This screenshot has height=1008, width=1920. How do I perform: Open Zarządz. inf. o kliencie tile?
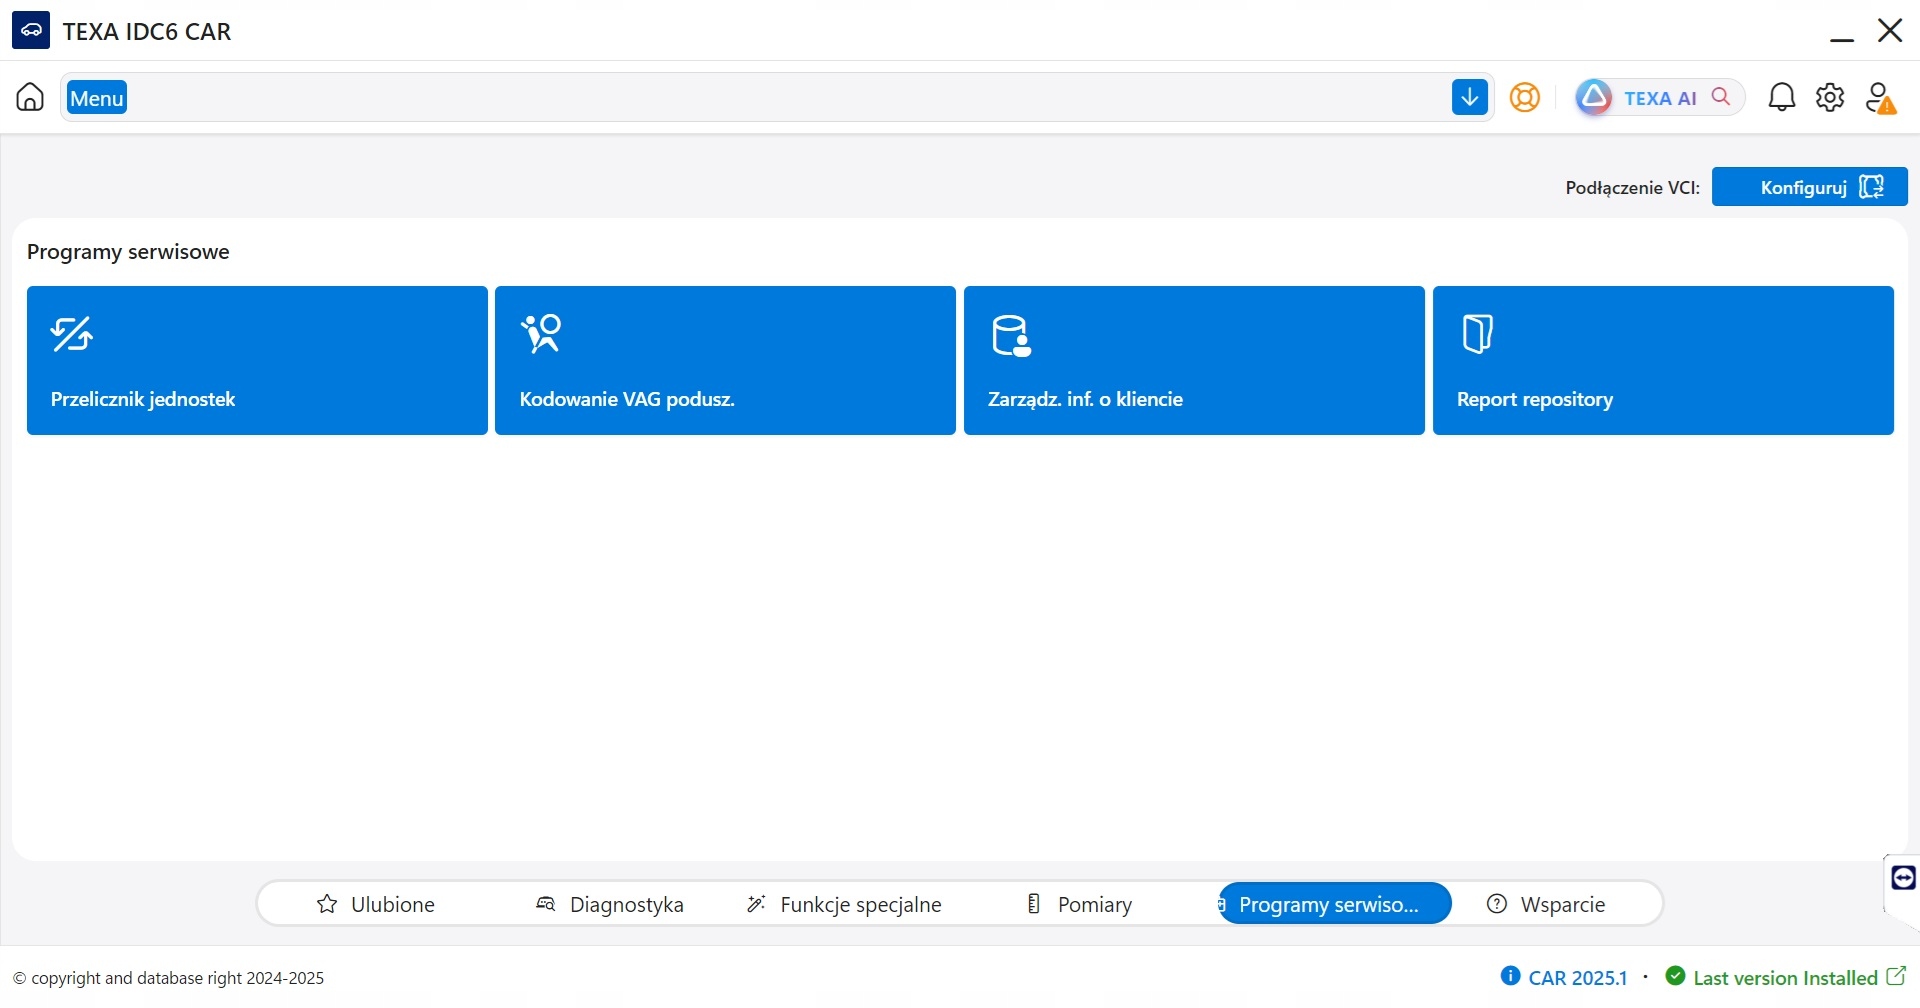pos(1194,360)
